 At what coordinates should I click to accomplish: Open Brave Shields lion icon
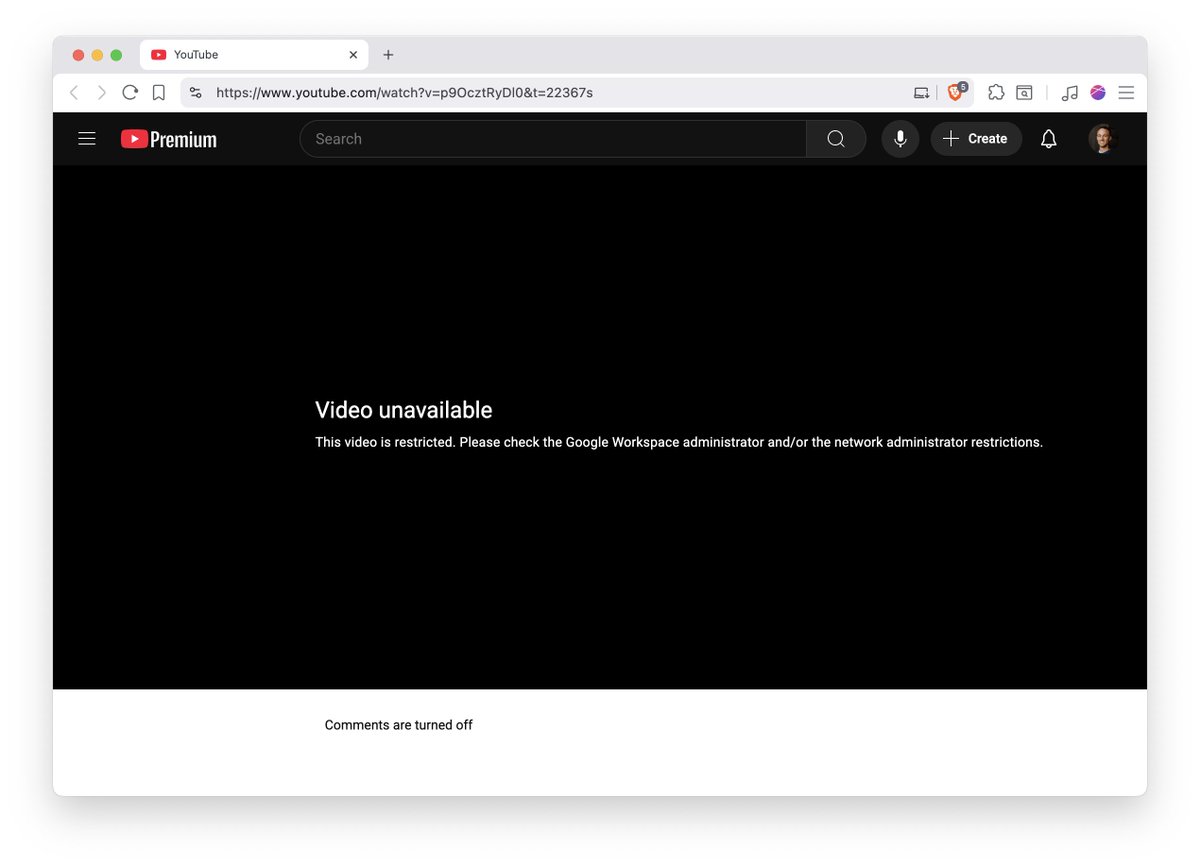956,92
